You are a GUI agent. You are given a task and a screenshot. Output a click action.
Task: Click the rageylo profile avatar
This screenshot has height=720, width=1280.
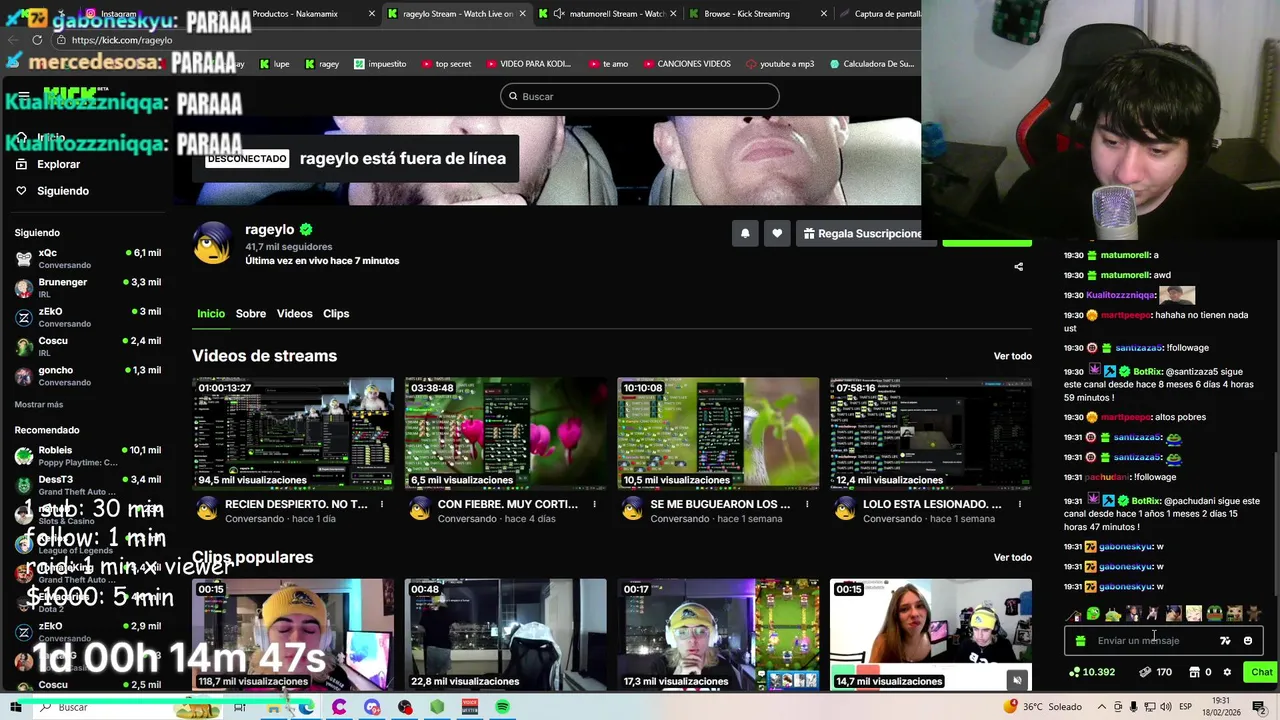tap(212, 243)
